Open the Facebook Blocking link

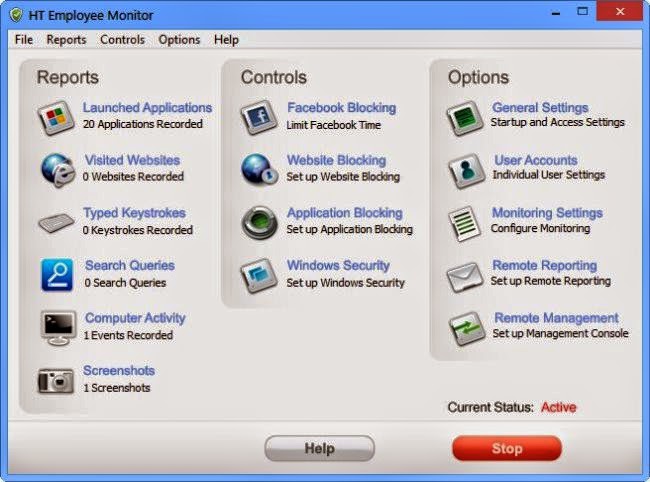click(x=342, y=107)
